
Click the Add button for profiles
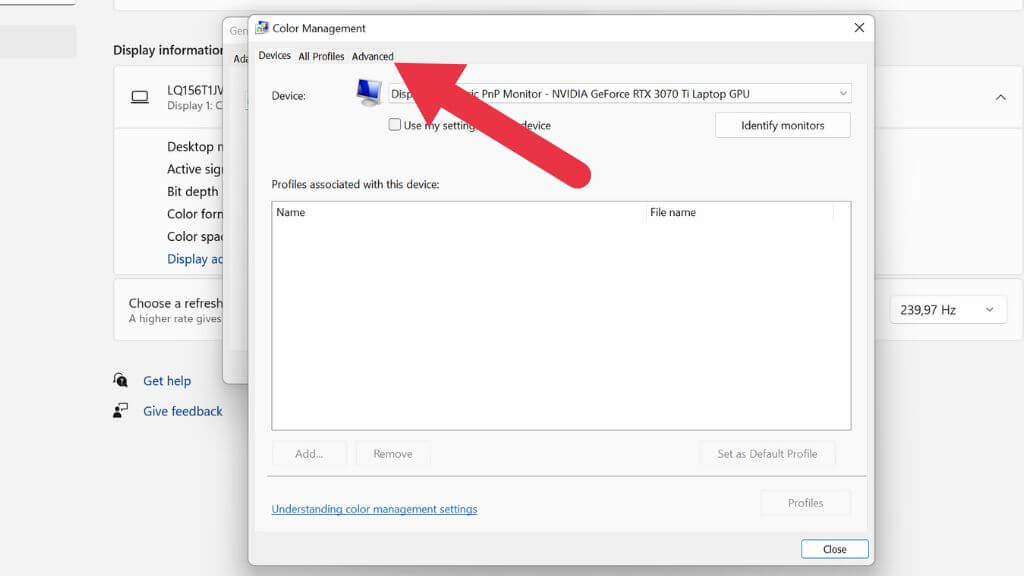pyautogui.click(x=309, y=453)
